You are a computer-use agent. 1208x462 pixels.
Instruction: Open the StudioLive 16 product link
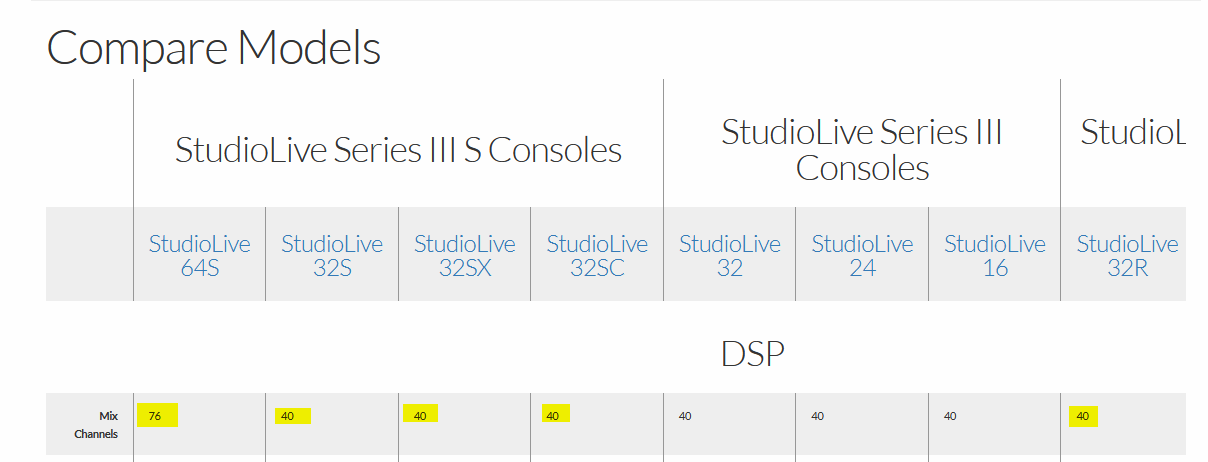tap(995, 256)
